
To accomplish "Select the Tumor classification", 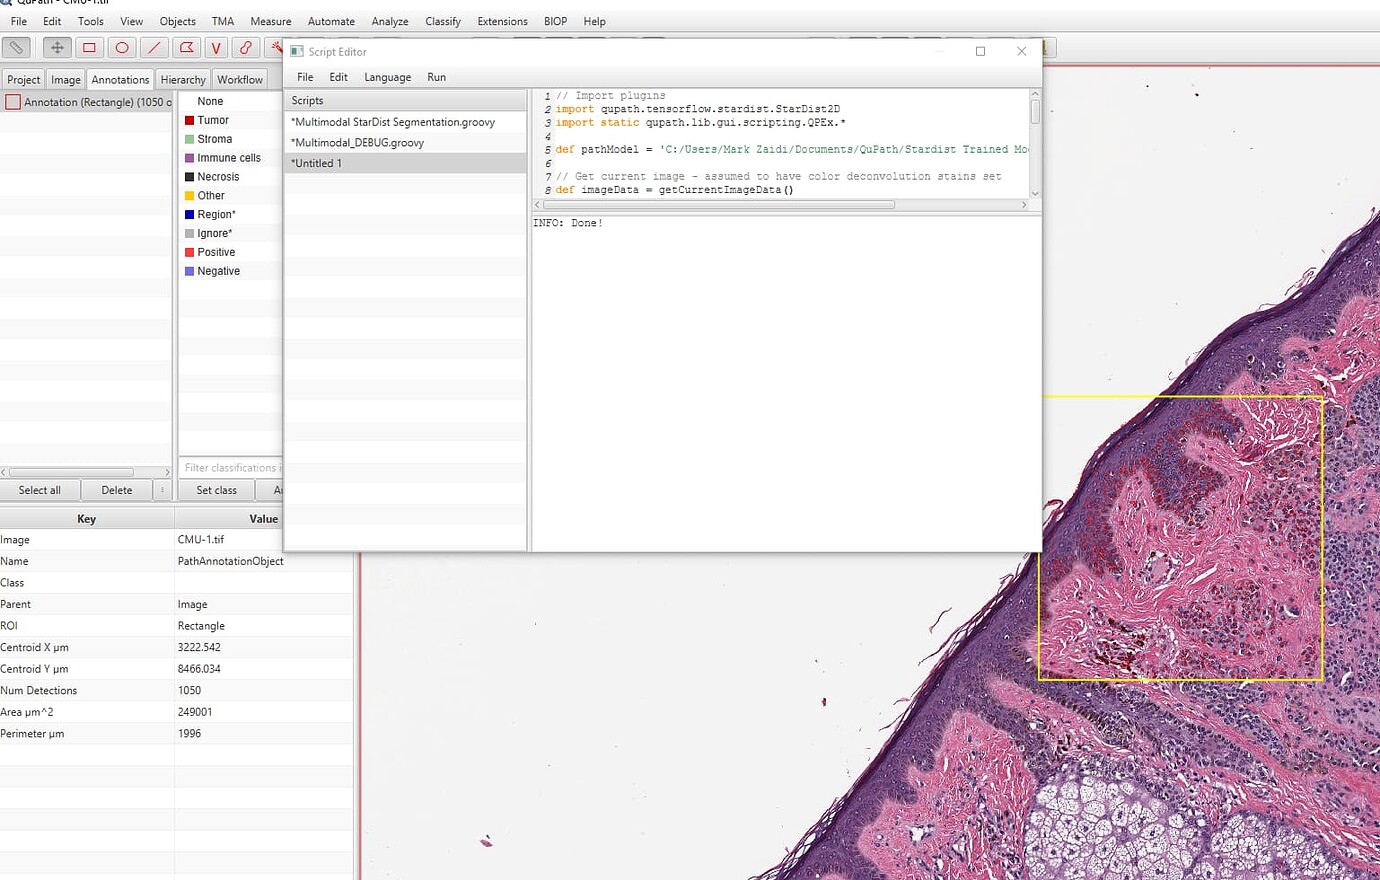I will point(213,119).
